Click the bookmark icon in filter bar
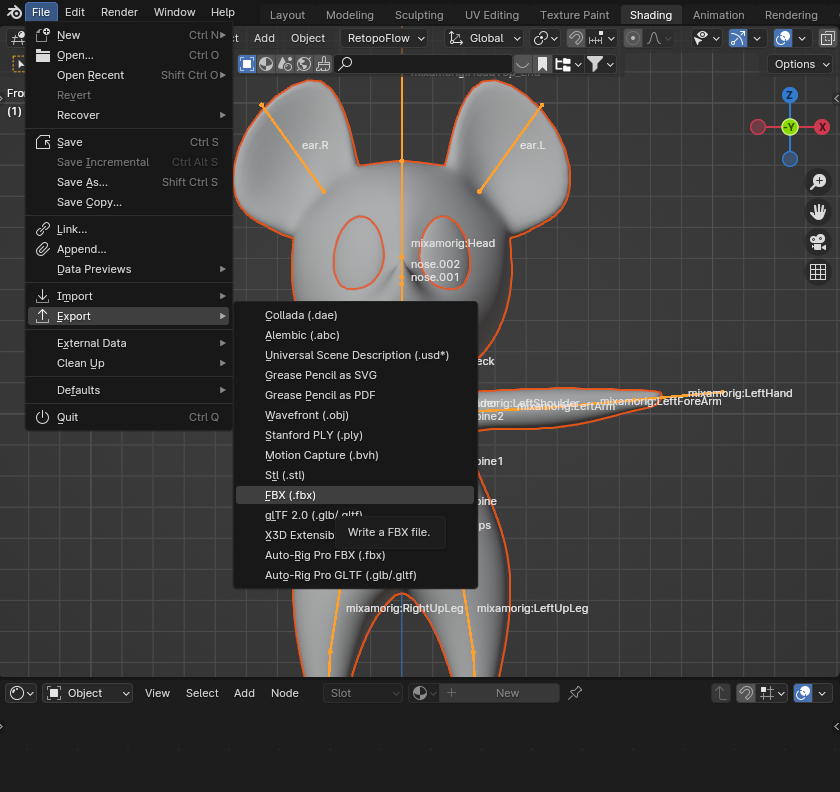Viewport: 840px width, 792px height. pos(542,64)
